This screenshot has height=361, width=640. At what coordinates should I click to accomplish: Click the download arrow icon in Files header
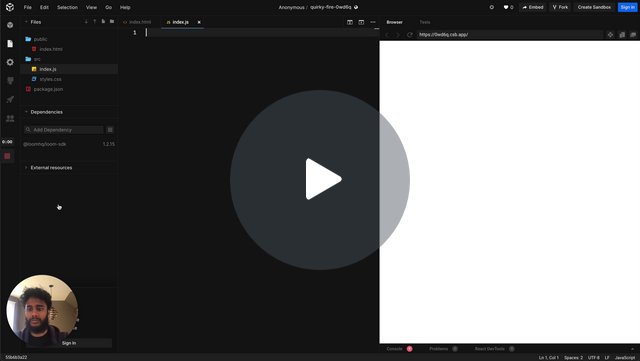pyautogui.click(x=86, y=22)
